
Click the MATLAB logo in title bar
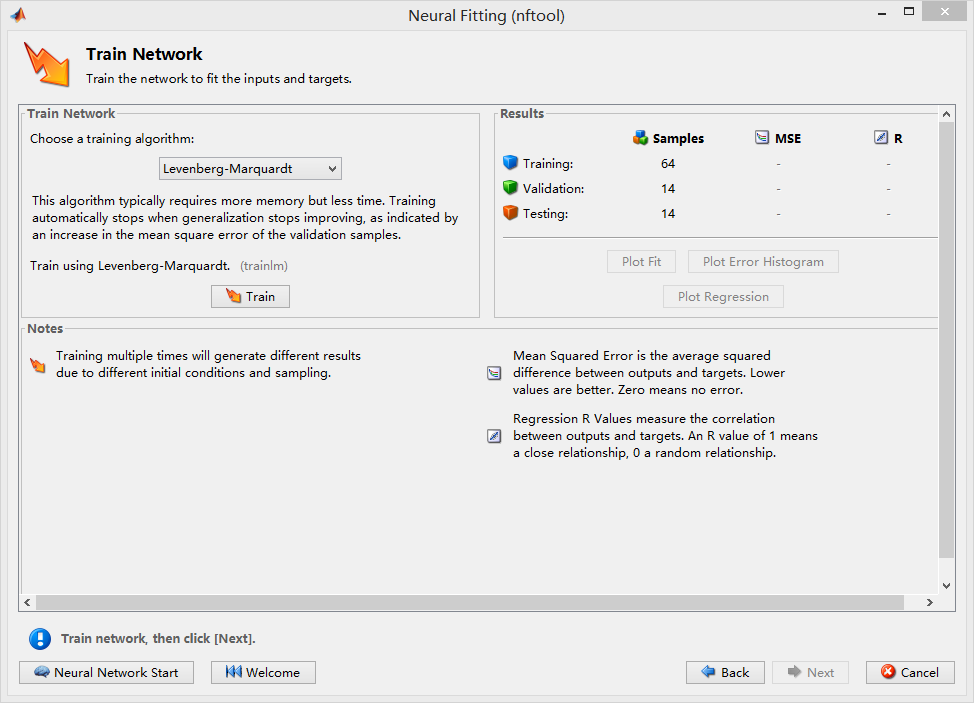18,15
